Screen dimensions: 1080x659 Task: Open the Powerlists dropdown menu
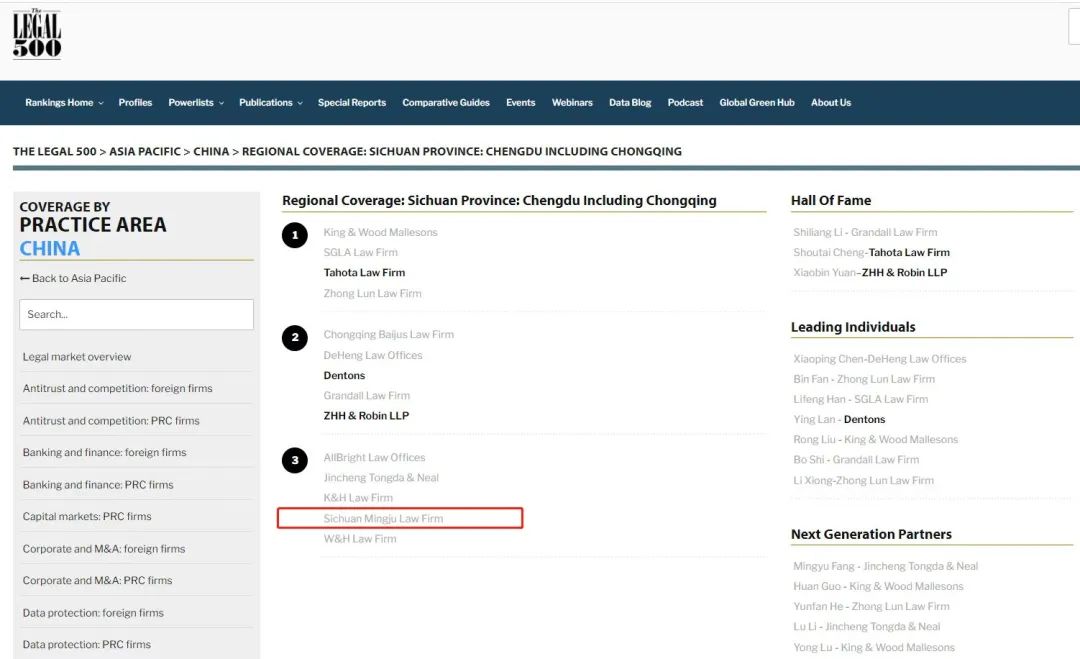point(195,103)
